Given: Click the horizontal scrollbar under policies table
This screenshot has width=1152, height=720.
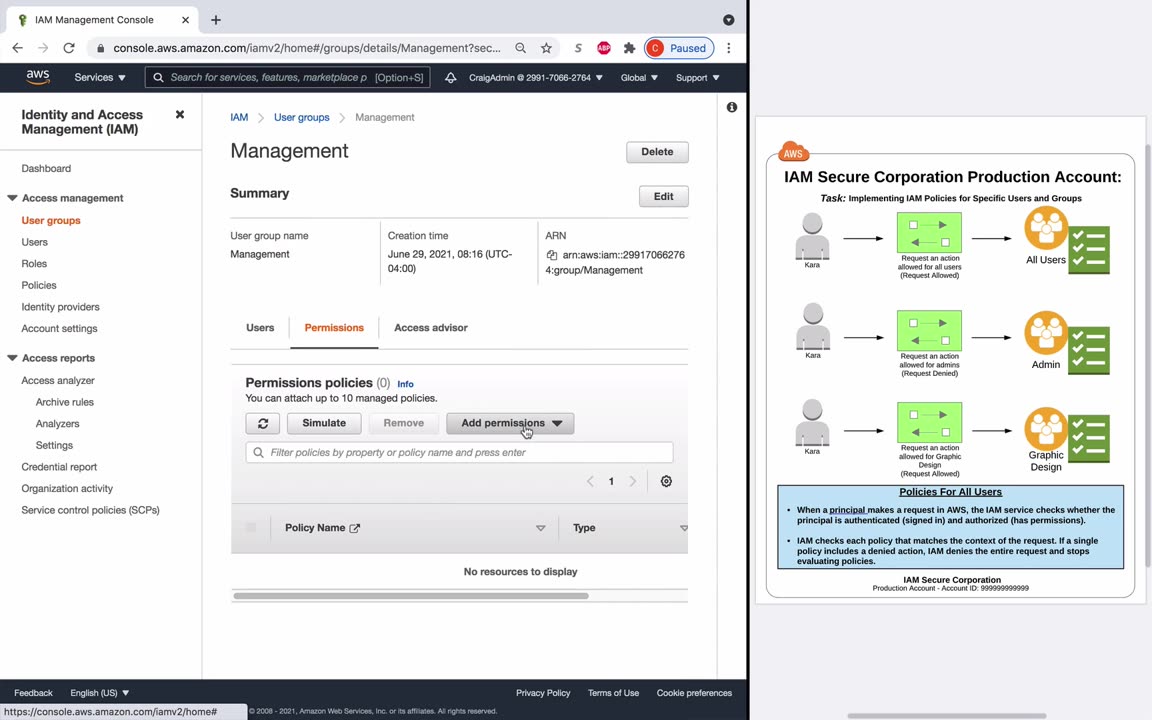Looking at the screenshot, I should coord(410,596).
